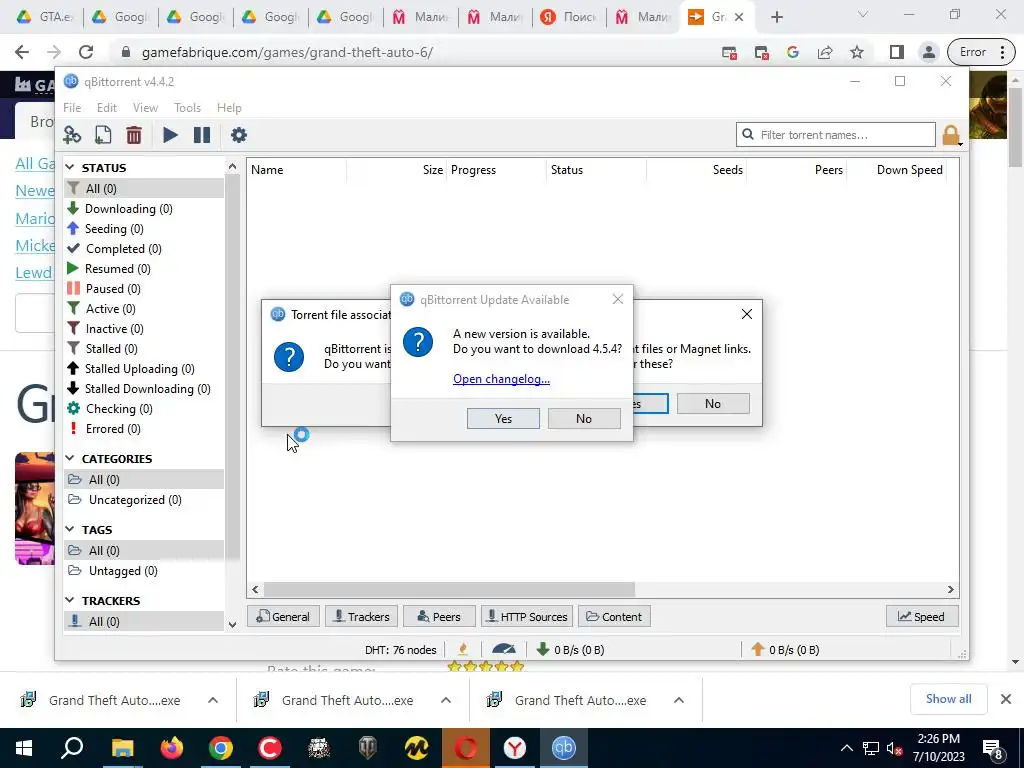Open the Tools menu
This screenshot has height=768, width=1024.
click(187, 108)
